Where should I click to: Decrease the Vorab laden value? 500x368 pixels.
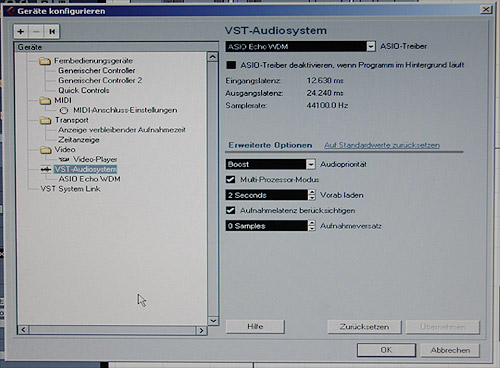[x=312, y=198]
